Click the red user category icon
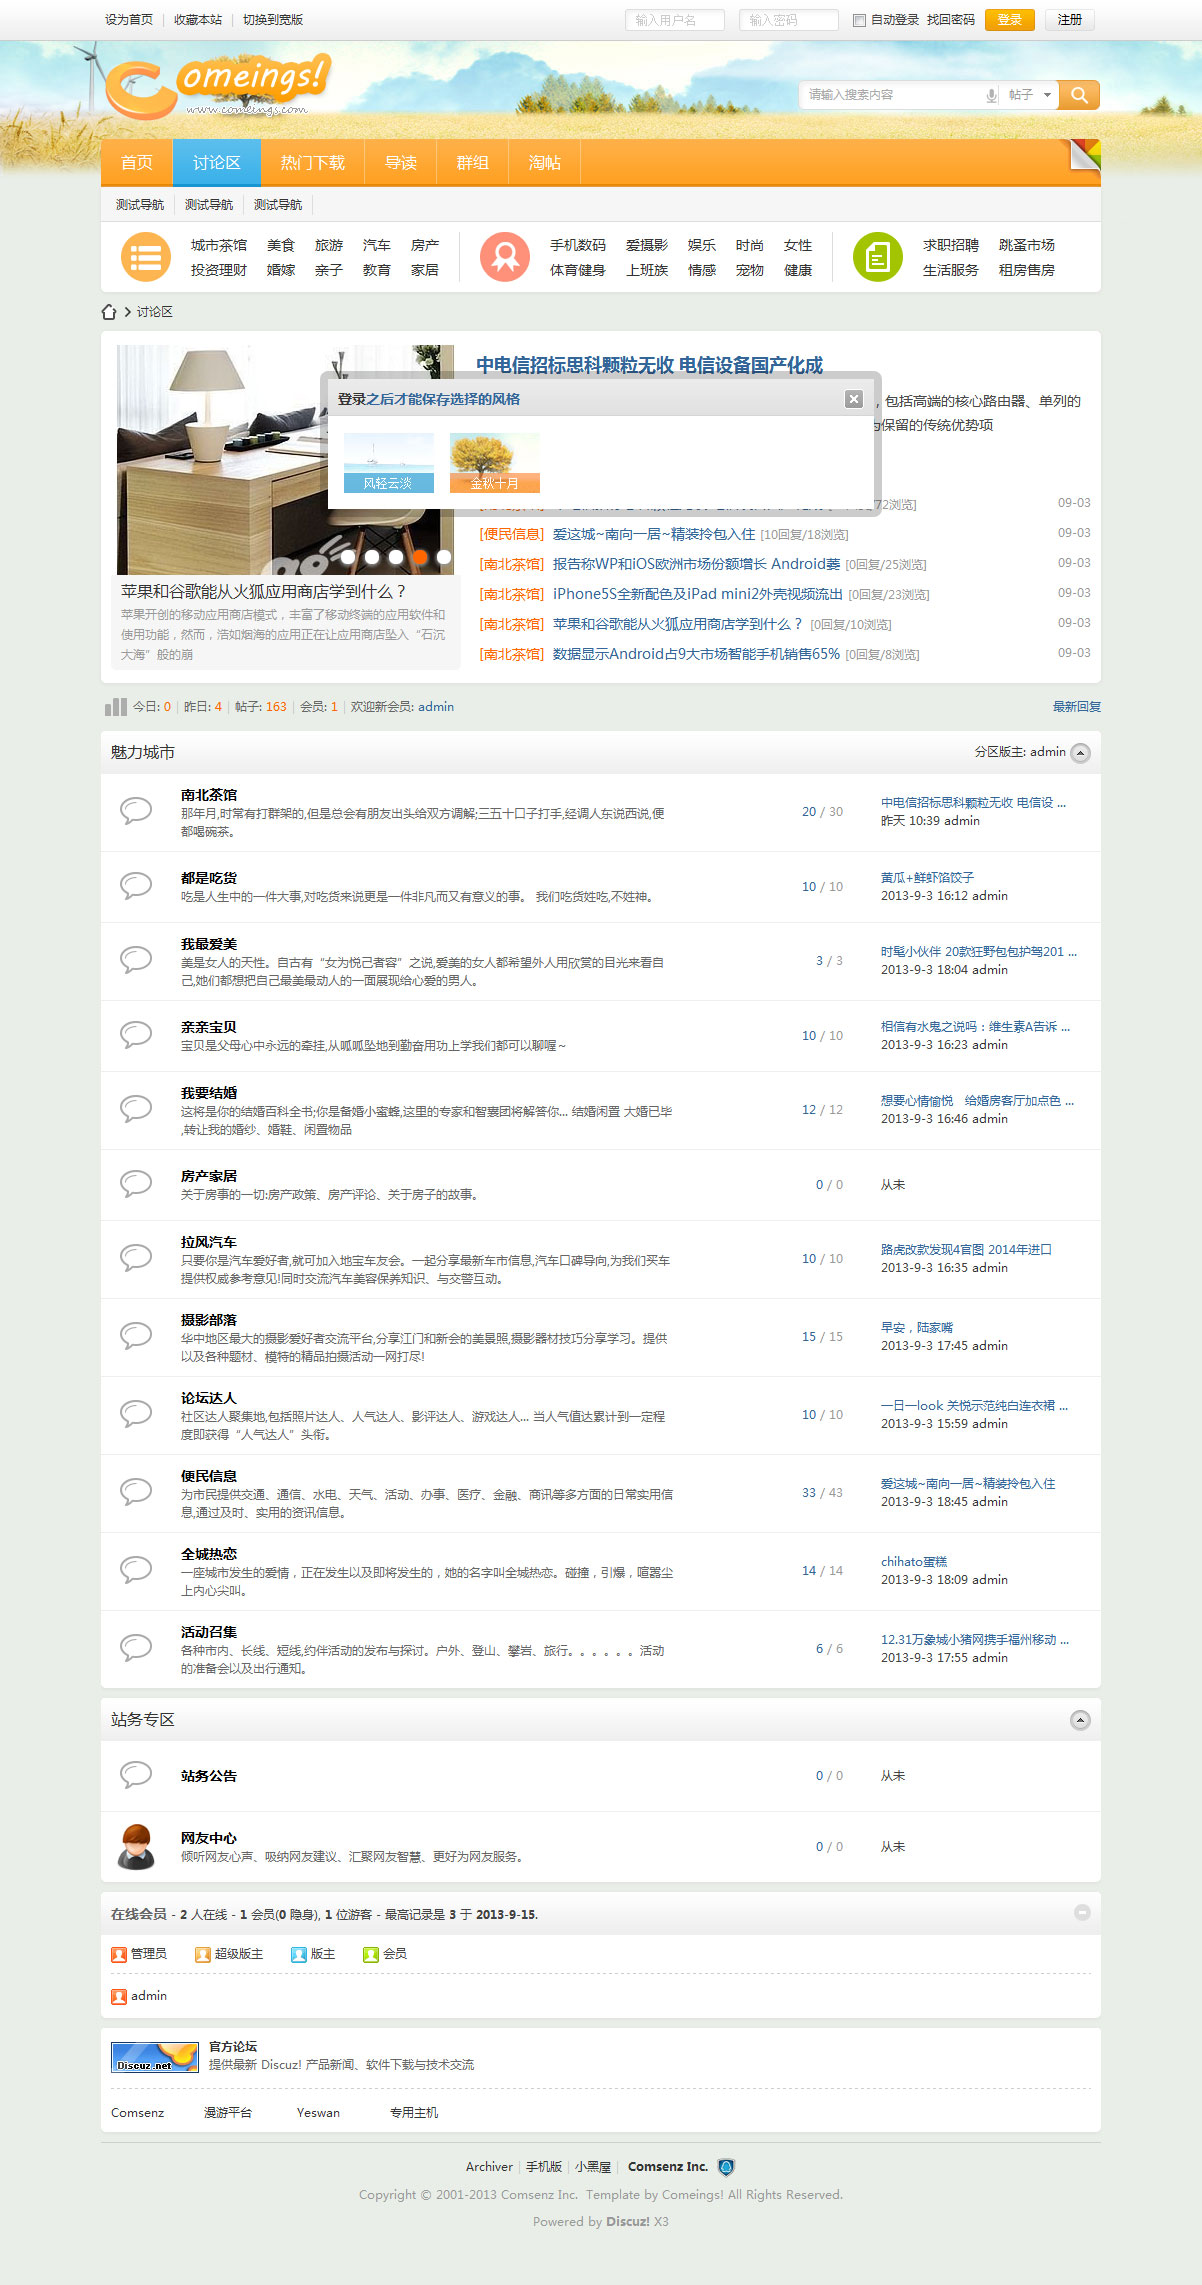This screenshot has height=2285, width=1202. point(505,257)
